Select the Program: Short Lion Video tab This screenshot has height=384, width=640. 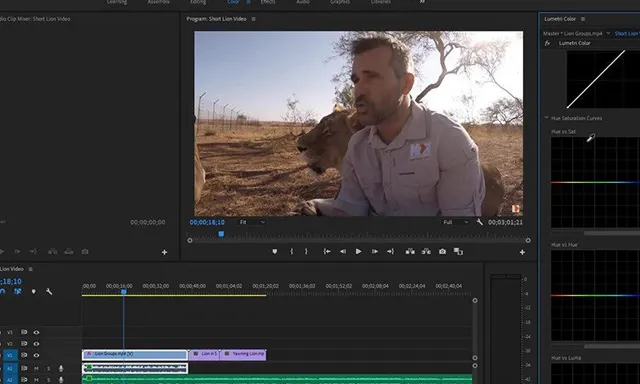pyautogui.click(x=216, y=19)
